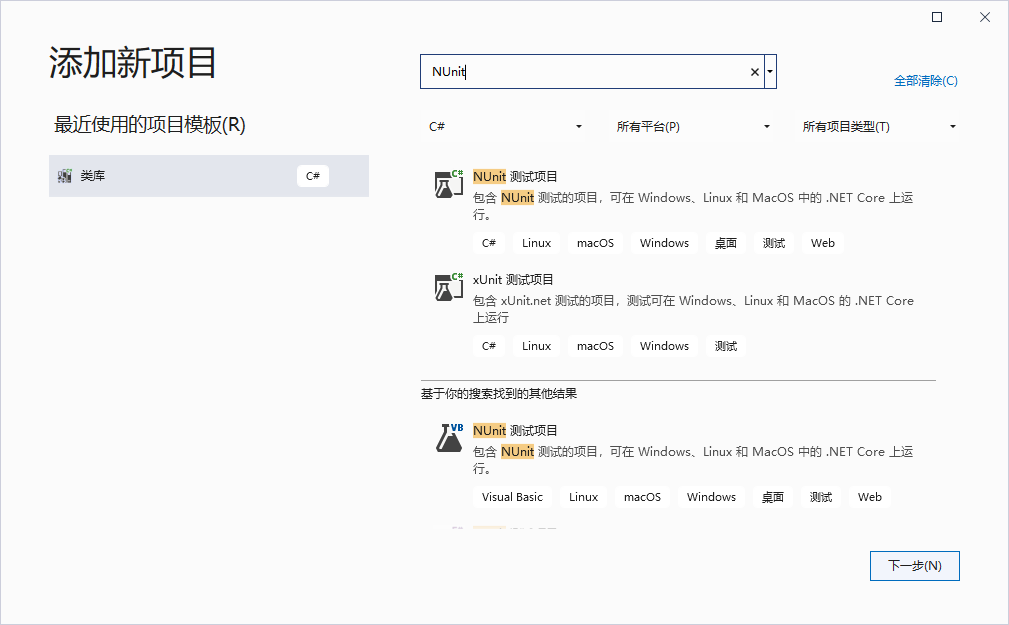Image resolution: width=1009 pixels, height=625 pixels.
Task: Click the Linux tag under xUnit template
Action: [x=536, y=346]
